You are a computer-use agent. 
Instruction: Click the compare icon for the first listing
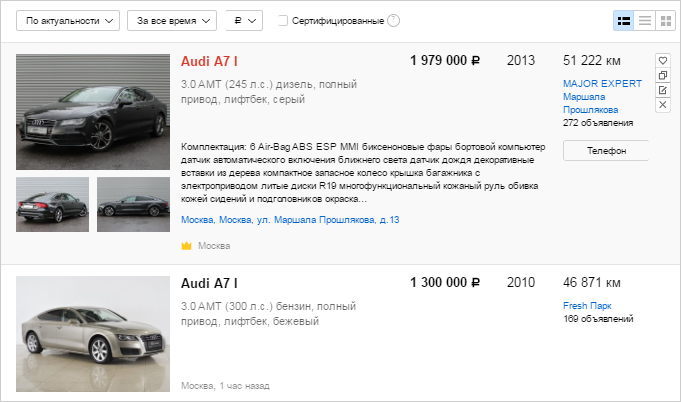[662, 75]
